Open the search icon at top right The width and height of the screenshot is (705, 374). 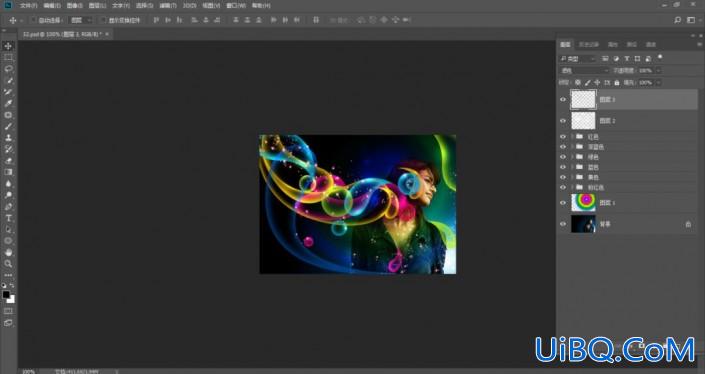click(678, 20)
